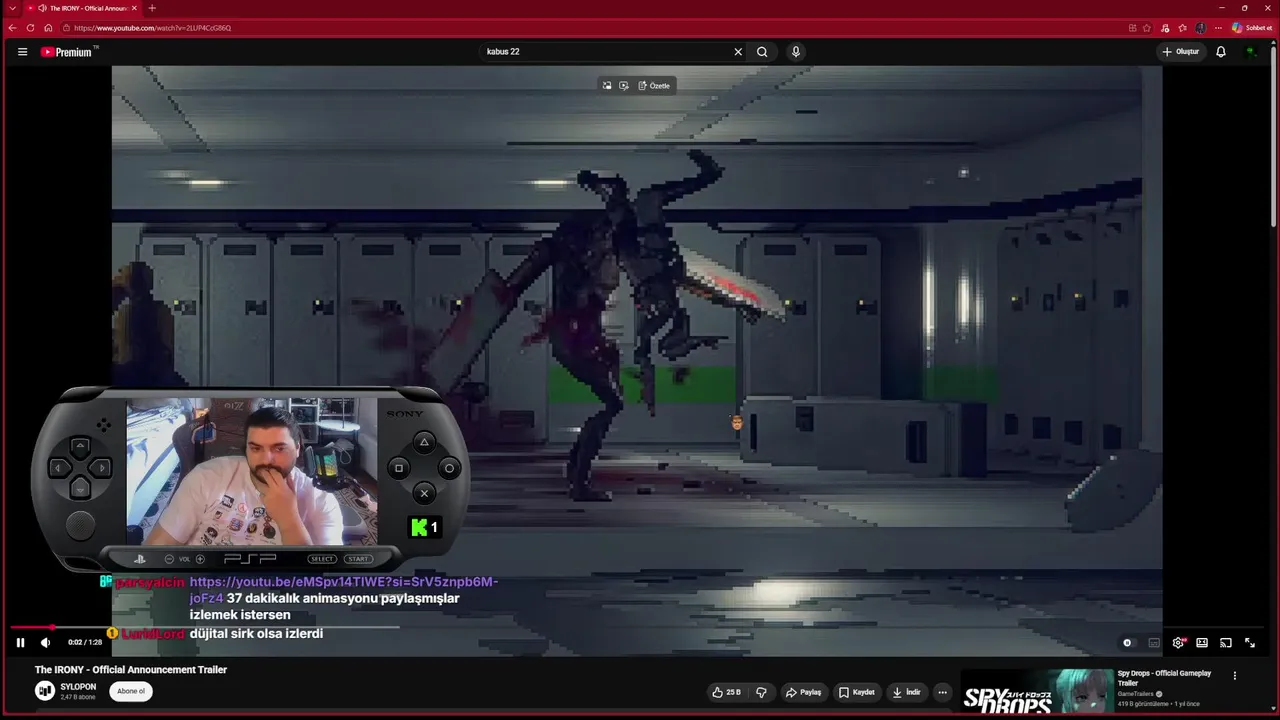View site information lock icon
The height and width of the screenshot is (720, 1280).
click(65, 28)
